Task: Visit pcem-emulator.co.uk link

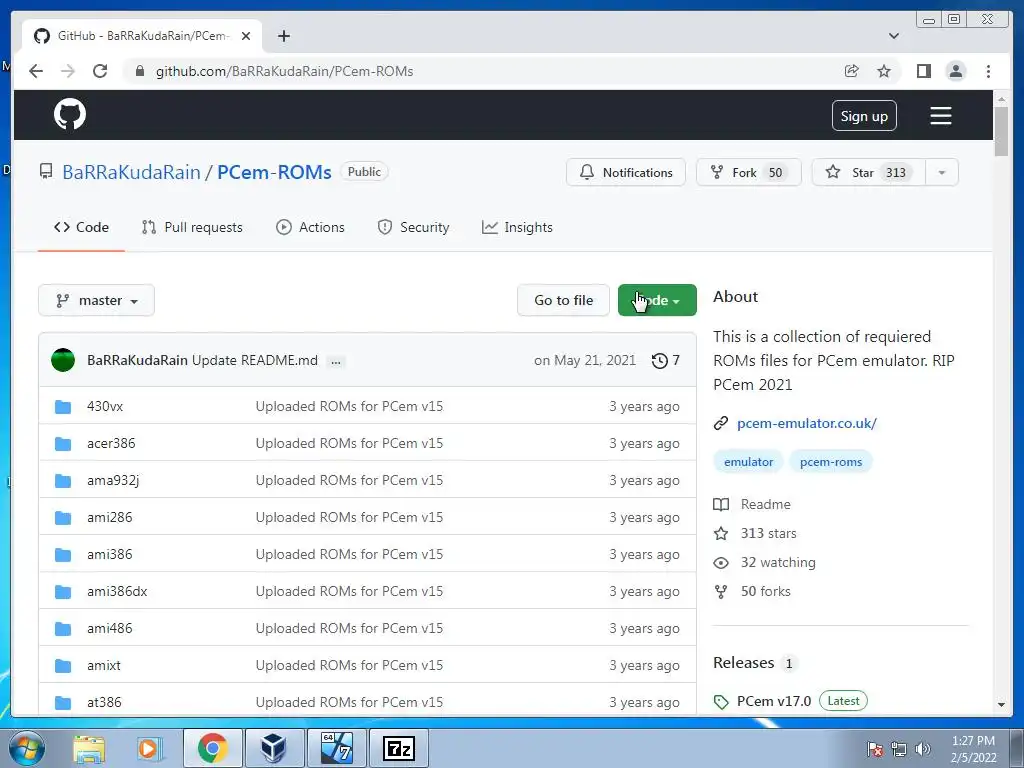Action: [x=807, y=423]
